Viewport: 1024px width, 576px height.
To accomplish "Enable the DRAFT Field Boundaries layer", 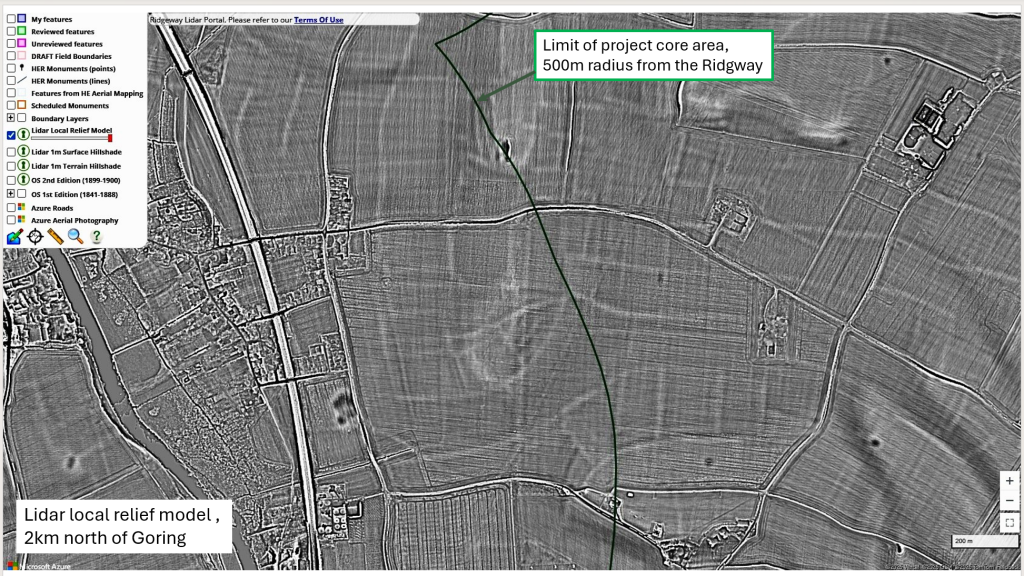I will pos(11,56).
